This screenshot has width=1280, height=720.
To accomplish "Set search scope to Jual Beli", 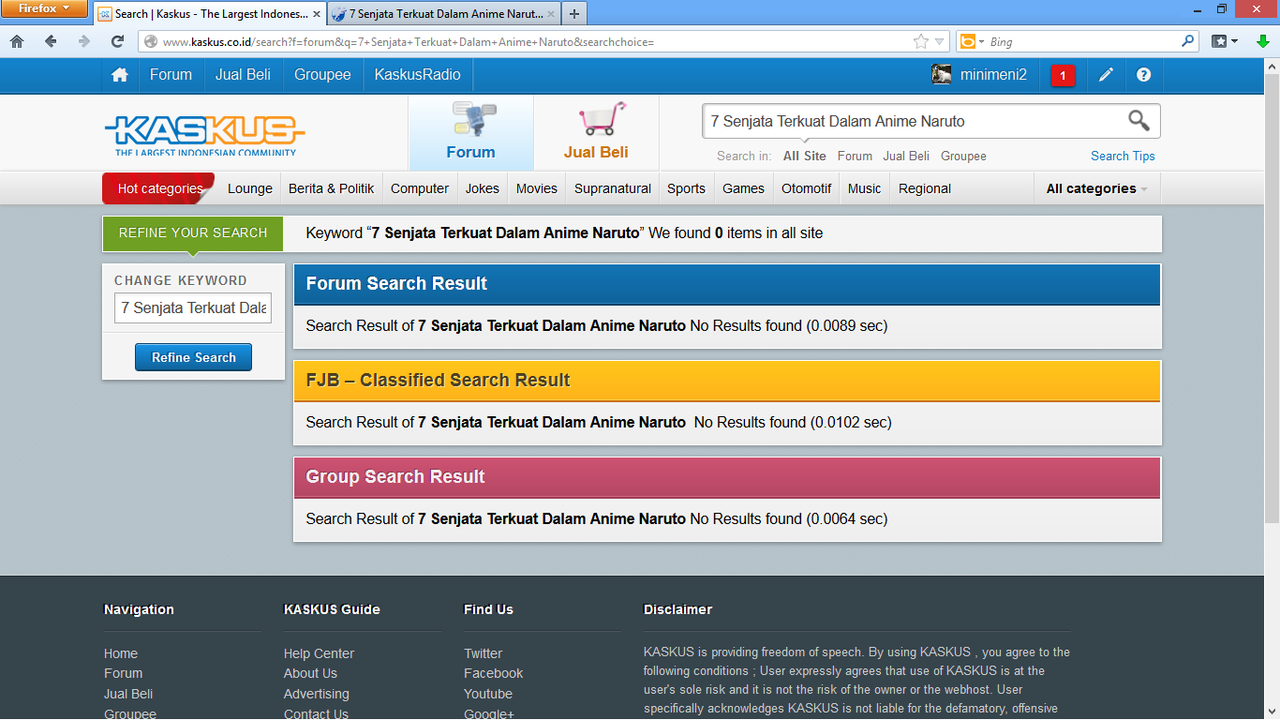I will [906, 156].
